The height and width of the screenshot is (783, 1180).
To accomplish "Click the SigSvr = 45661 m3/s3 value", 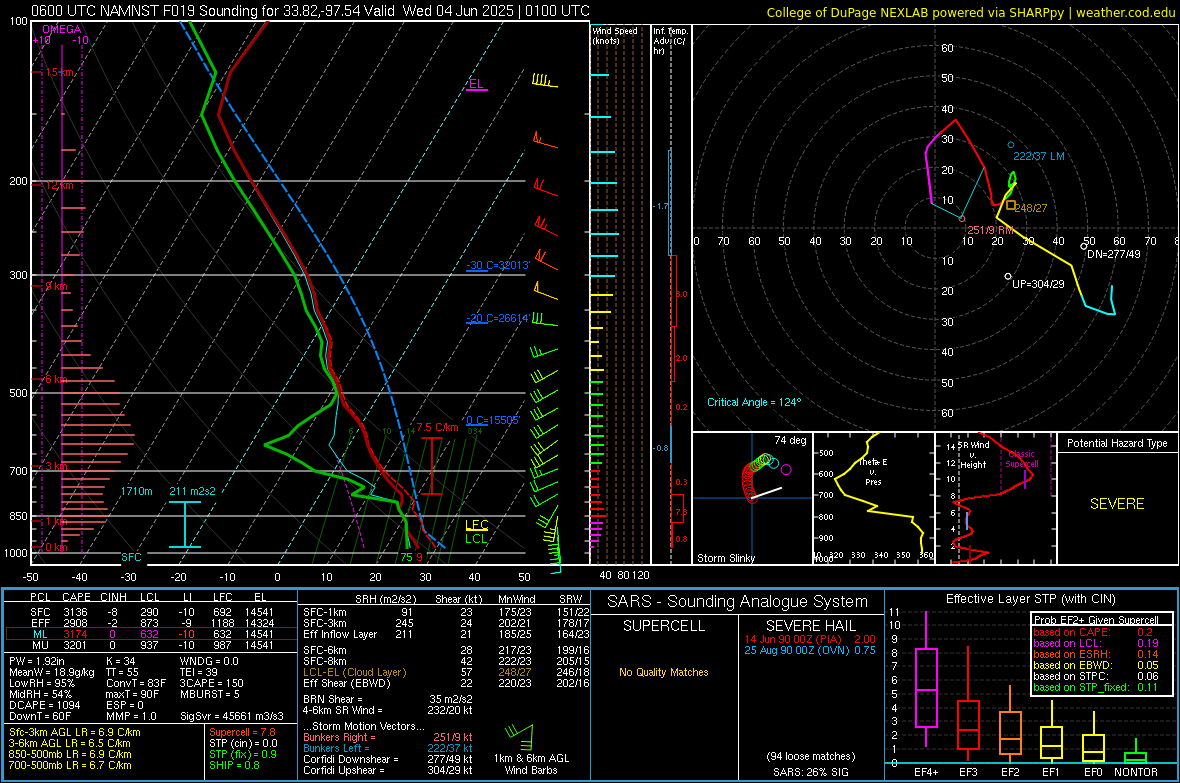I will pos(232,716).
